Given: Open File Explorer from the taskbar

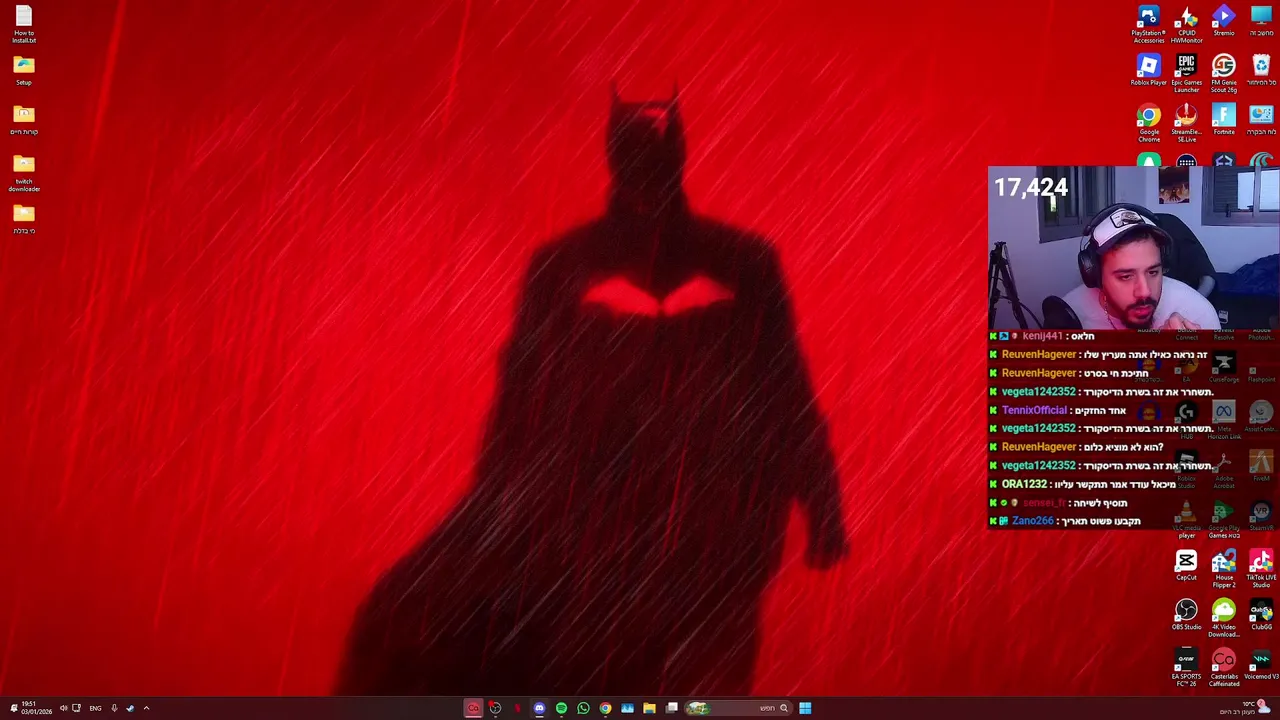Looking at the screenshot, I should 649,708.
